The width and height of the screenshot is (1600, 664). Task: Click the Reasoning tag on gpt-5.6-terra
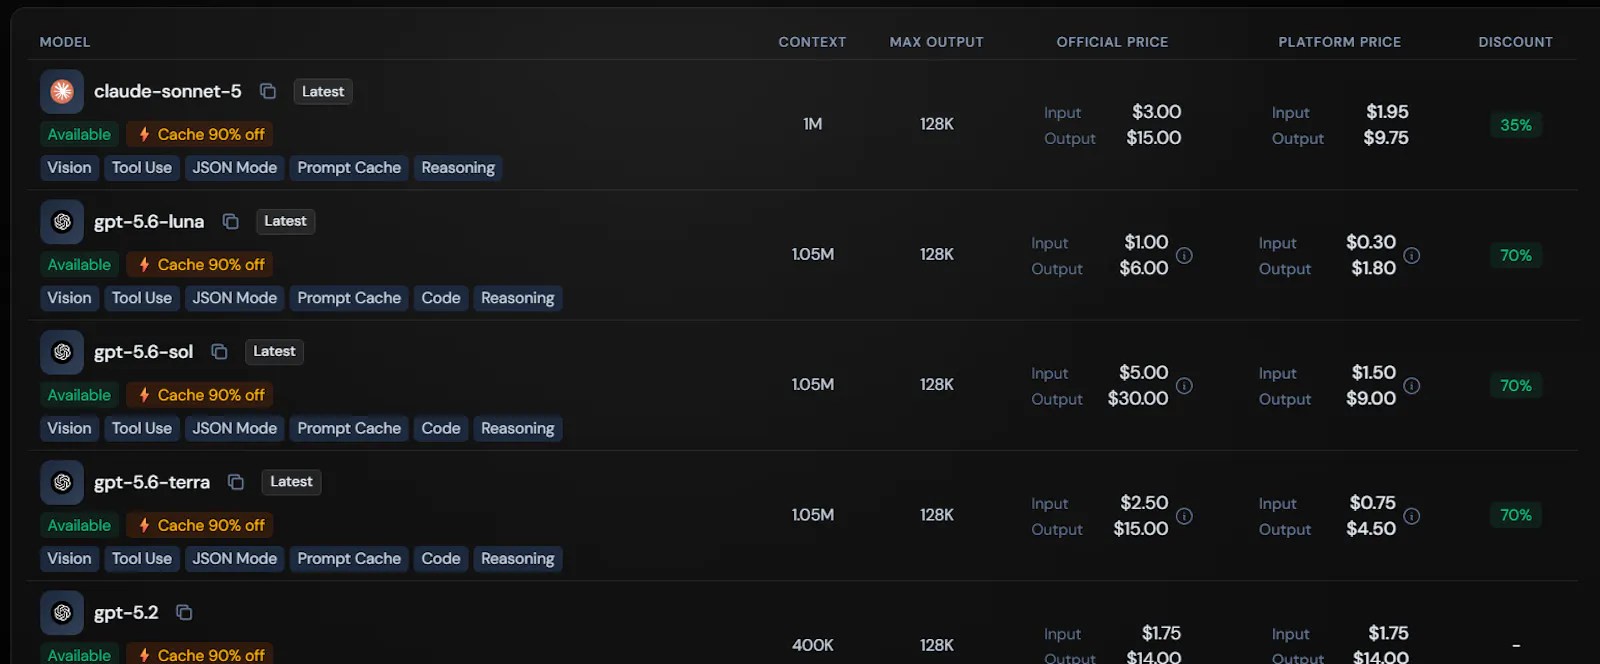[x=518, y=559]
